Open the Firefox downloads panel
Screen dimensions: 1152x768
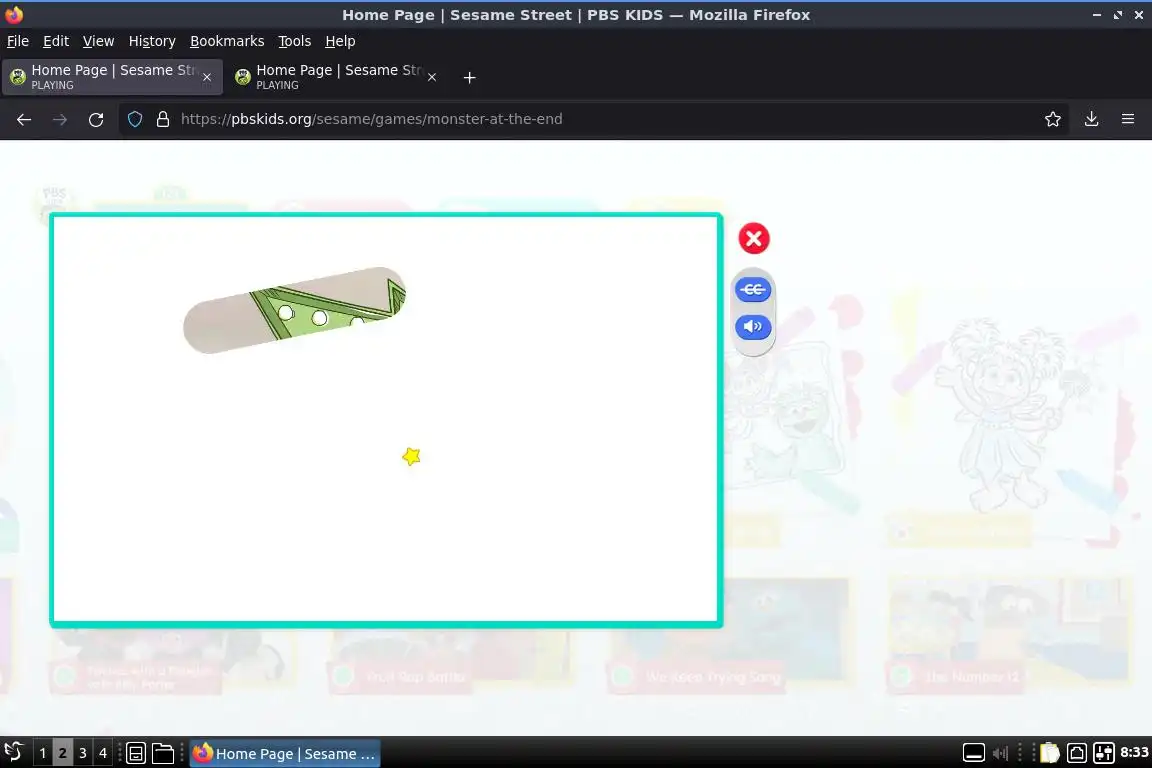pyautogui.click(x=1092, y=119)
